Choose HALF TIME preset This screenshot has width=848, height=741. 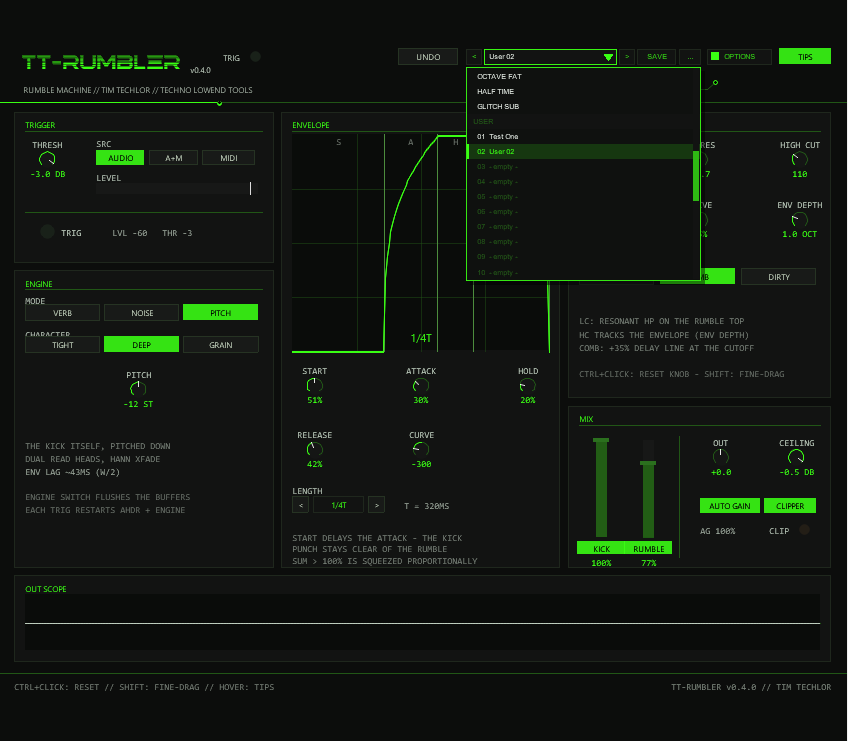point(580,91)
